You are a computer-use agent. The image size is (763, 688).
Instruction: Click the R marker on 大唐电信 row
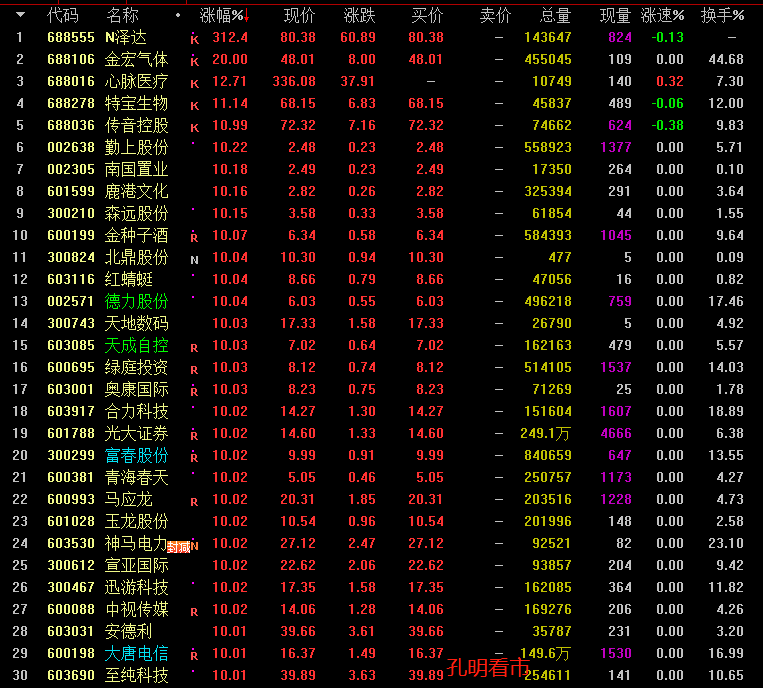(x=194, y=655)
